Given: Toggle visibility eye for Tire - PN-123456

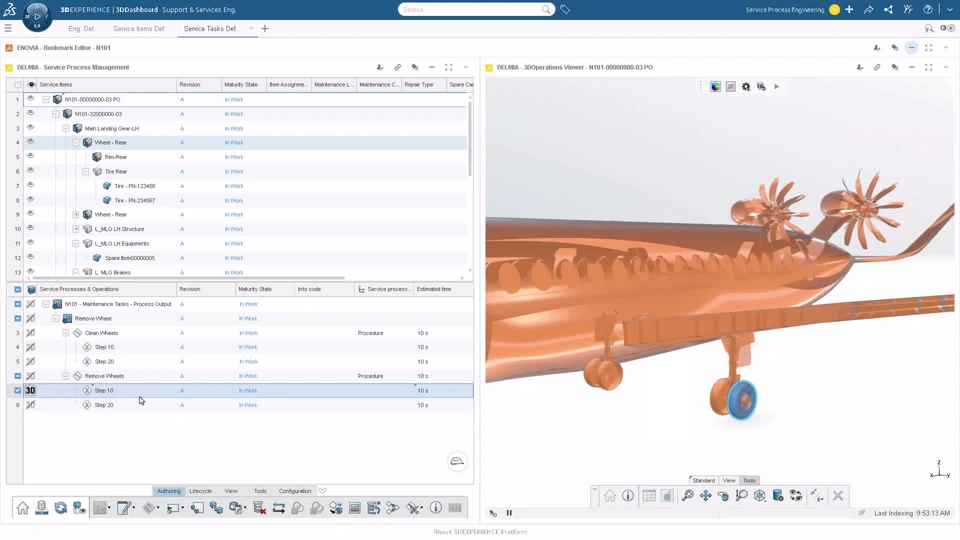Looking at the screenshot, I should pyautogui.click(x=31, y=186).
